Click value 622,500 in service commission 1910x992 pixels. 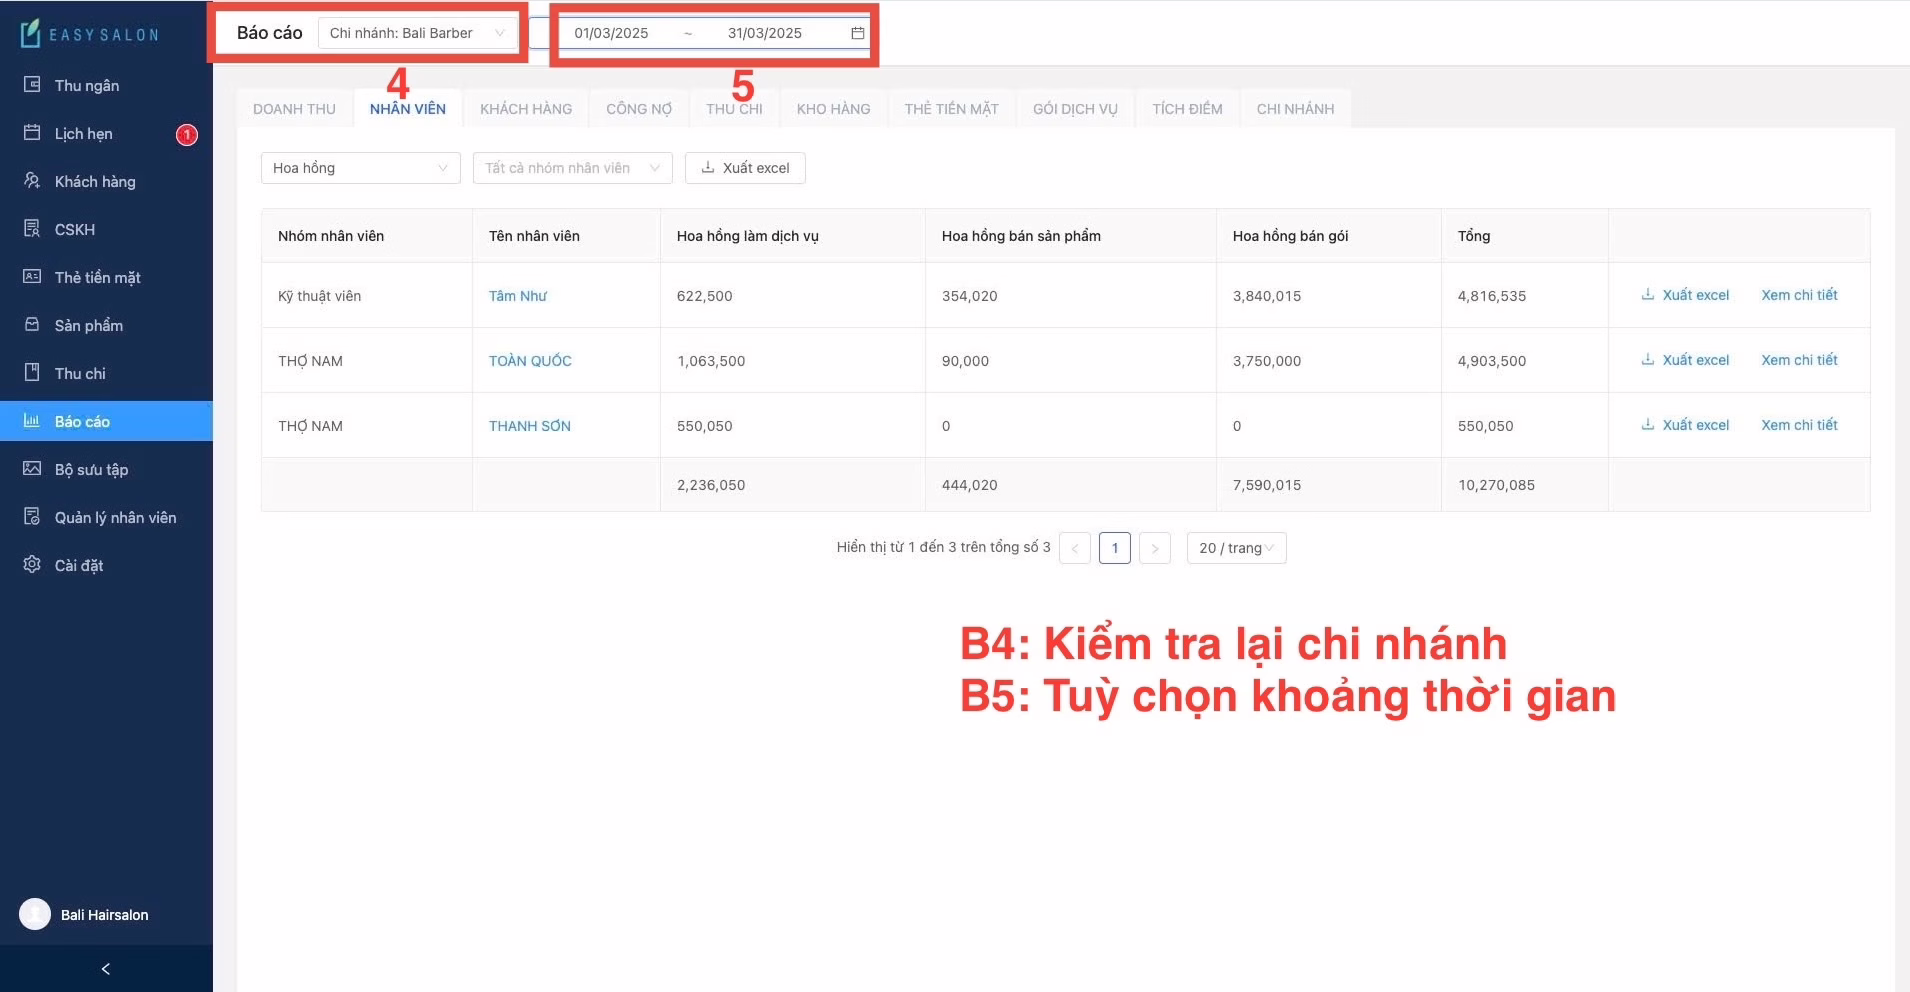(x=705, y=296)
